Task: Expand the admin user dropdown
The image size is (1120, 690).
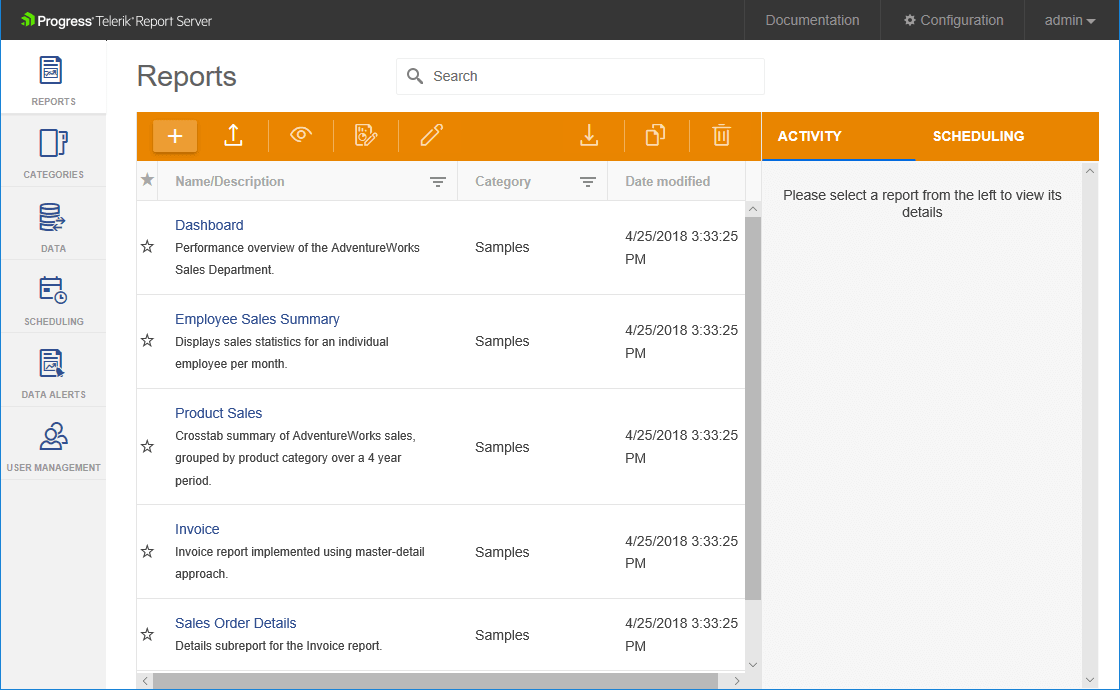Action: (x=1070, y=20)
